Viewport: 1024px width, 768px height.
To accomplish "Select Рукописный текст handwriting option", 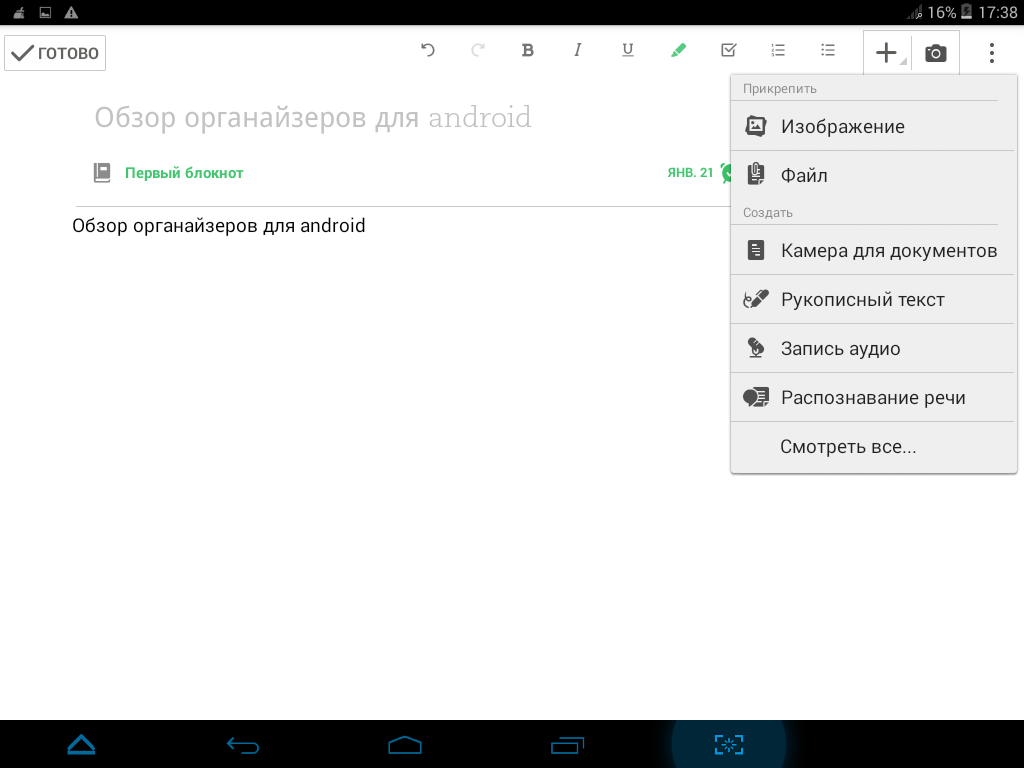I will [862, 300].
